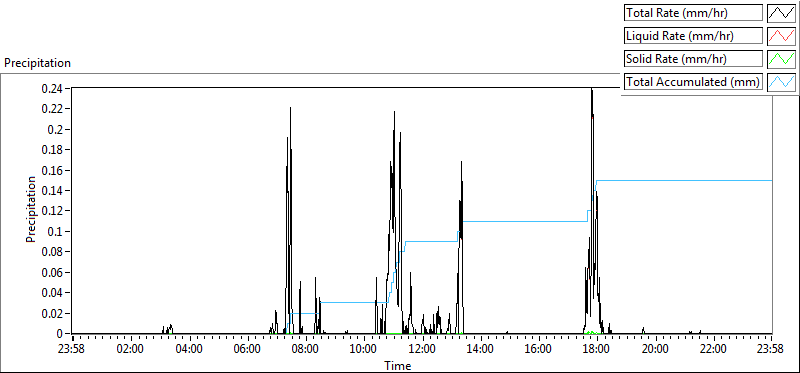Image resolution: width=800 pixels, height=373 pixels.
Task: Click the Total Accumulated blue line icon
Action: 782,82
